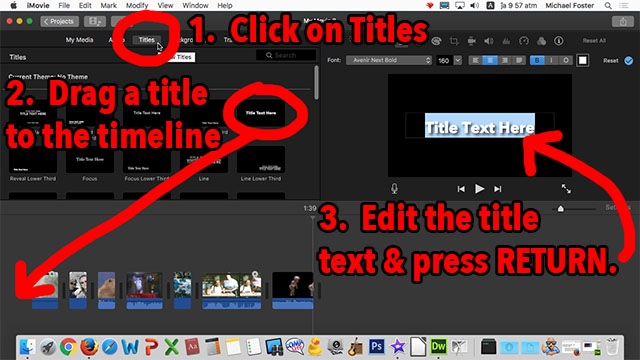The height and width of the screenshot is (360, 640).
Task: Open Launchpad rocket in the Dock
Action: 48,347
